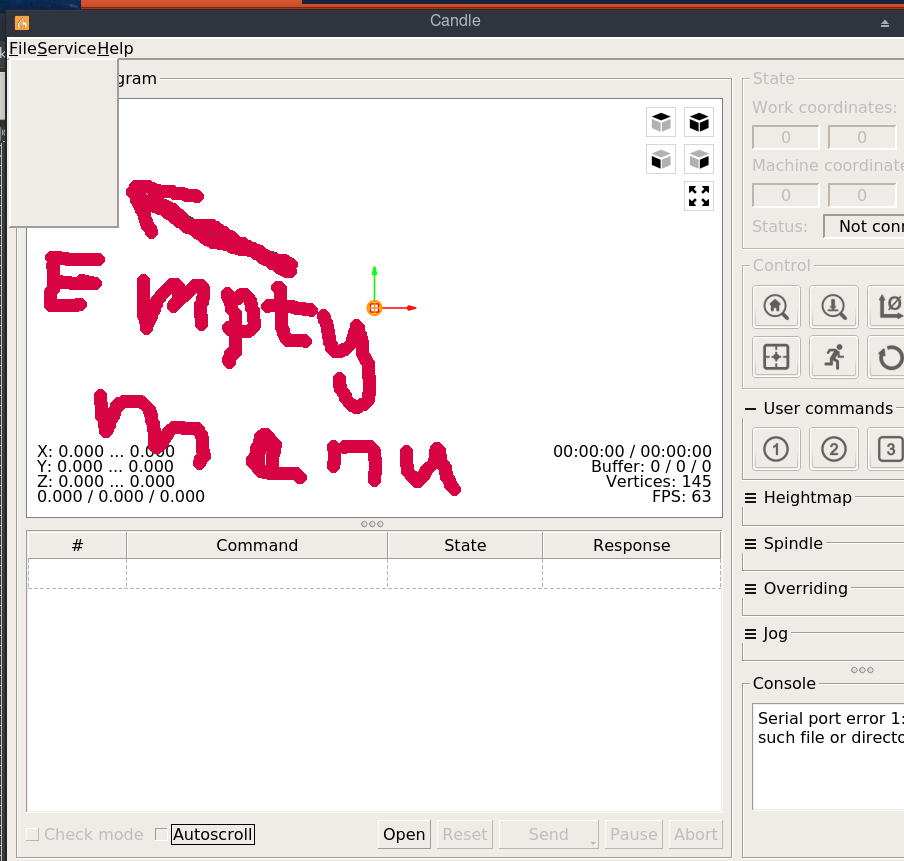Click the Abort button
The image size is (904, 861).
[x=695, y=834]
